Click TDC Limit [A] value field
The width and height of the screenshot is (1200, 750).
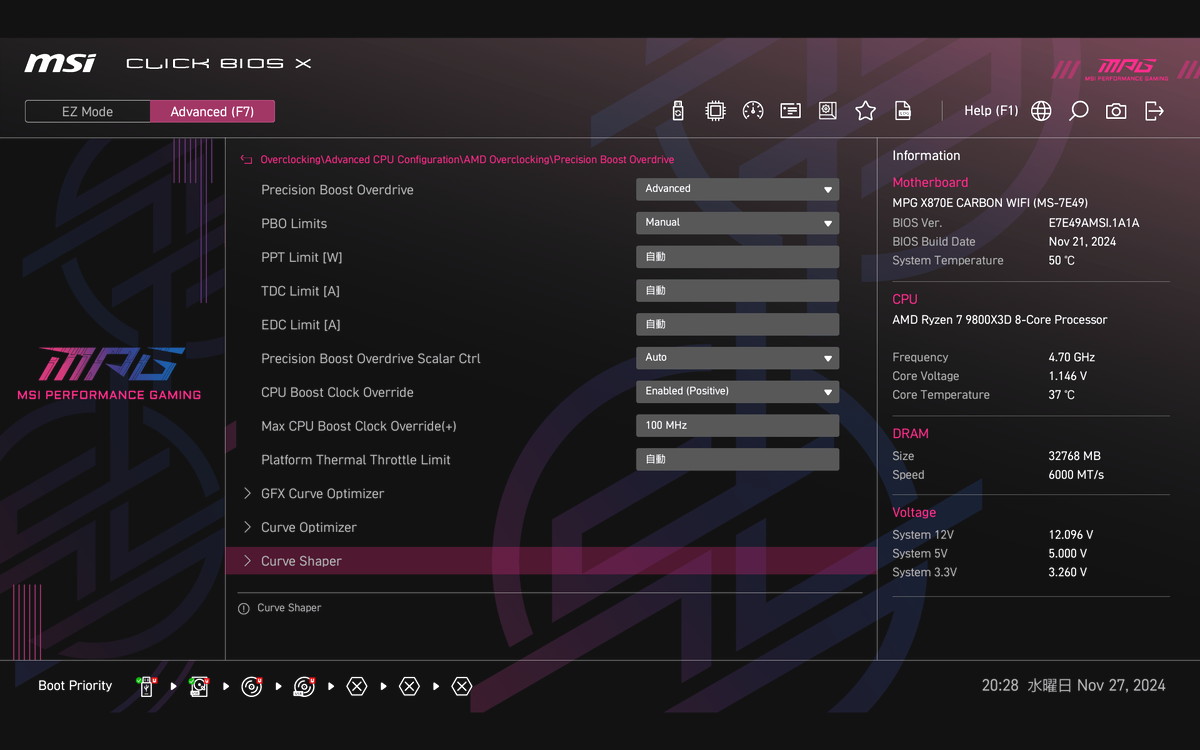point(737,291)
